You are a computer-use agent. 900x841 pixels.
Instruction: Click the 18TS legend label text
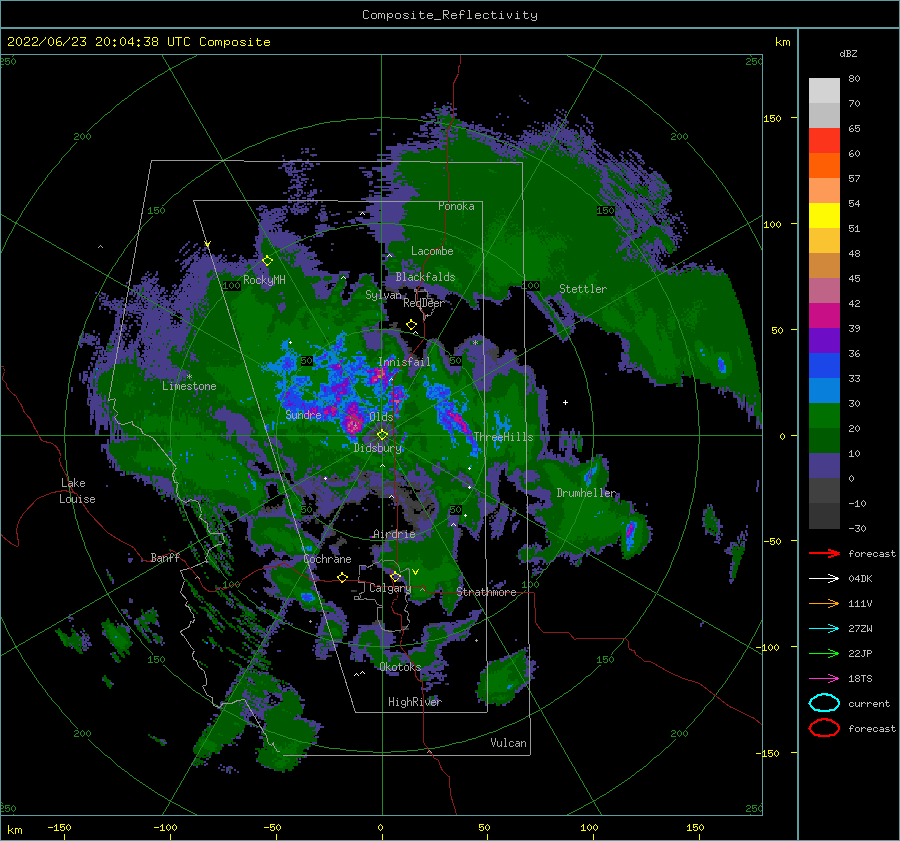click(x=860, y=679)
